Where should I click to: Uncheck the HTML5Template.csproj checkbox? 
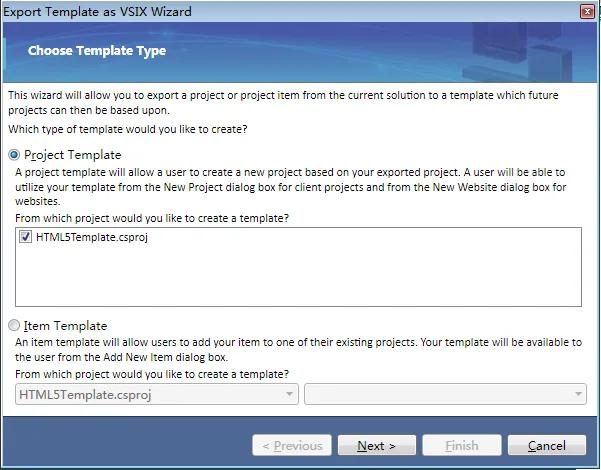point(25,238)
